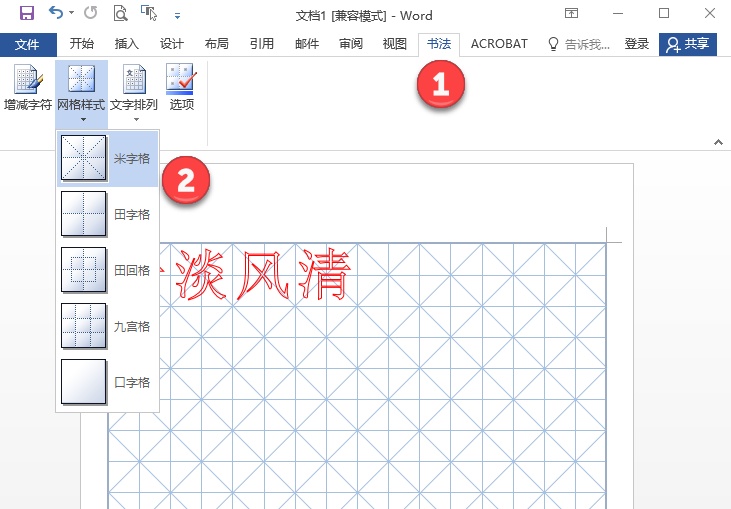The image size is (731, 509).
Task: Expand the 文字排列 dropdown arrow
Action: click(136, 120)
